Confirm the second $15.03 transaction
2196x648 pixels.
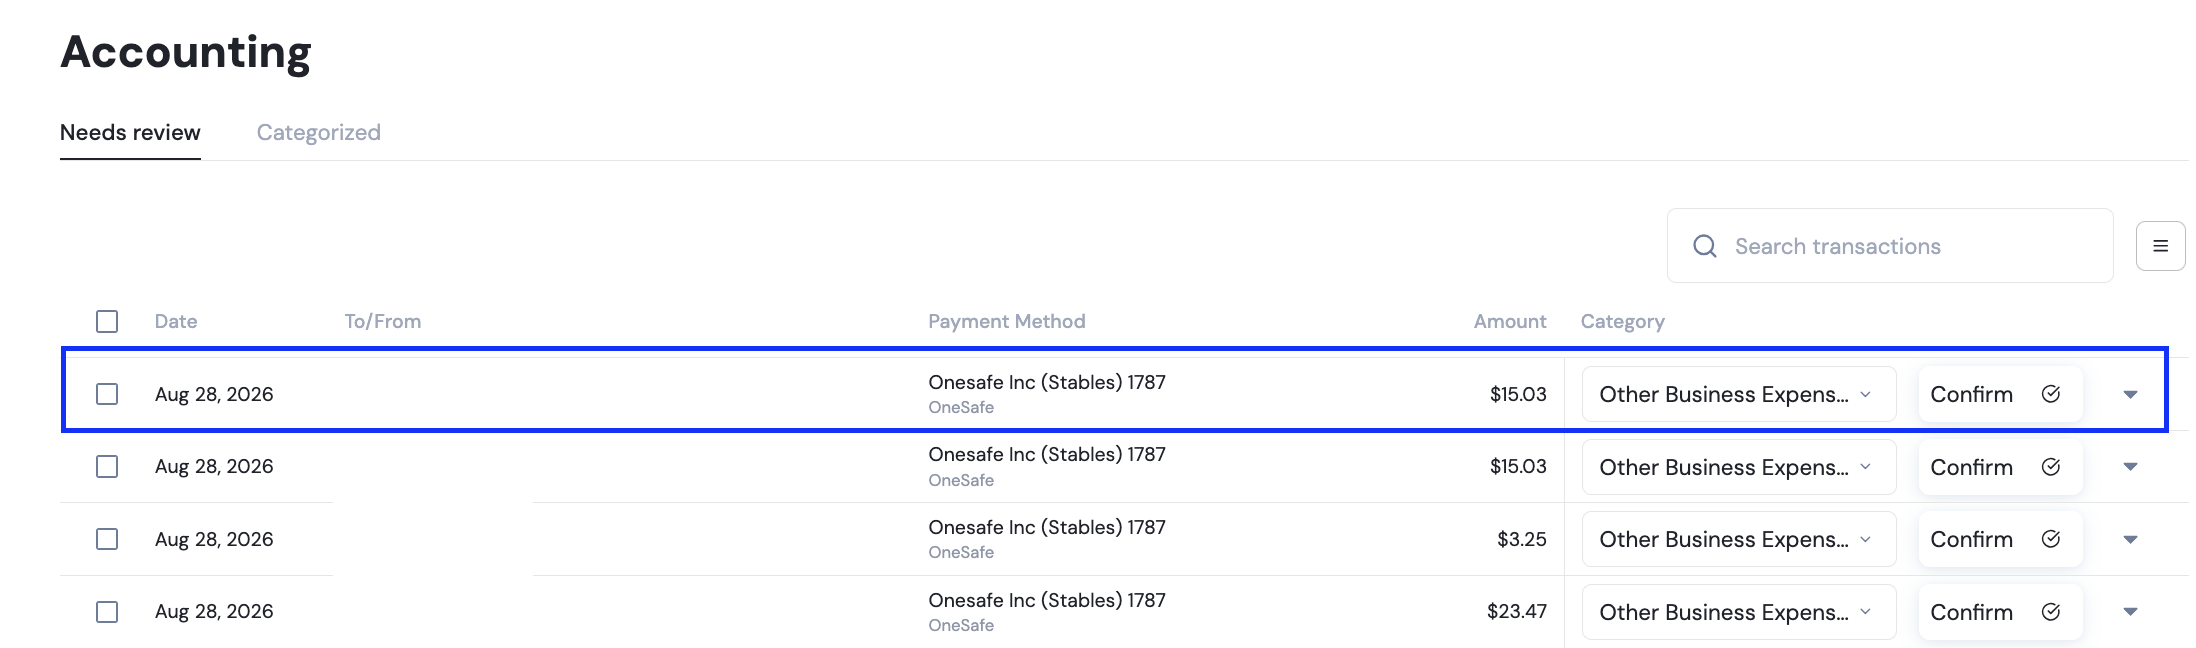2000,467
